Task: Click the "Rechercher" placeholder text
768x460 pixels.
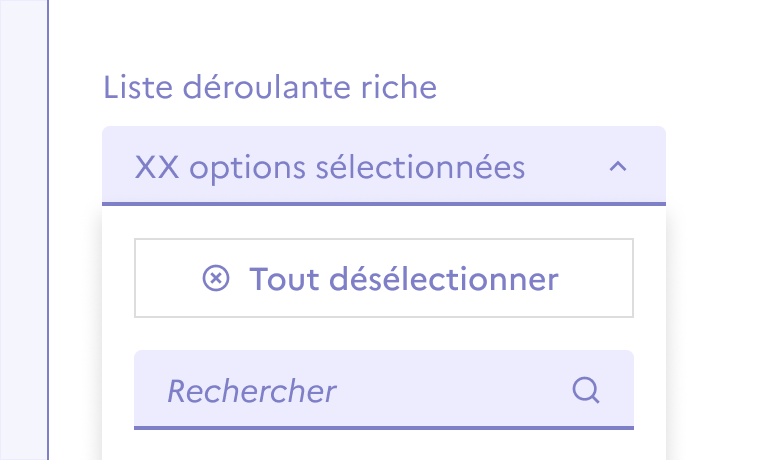Action: tap(252, 391)
